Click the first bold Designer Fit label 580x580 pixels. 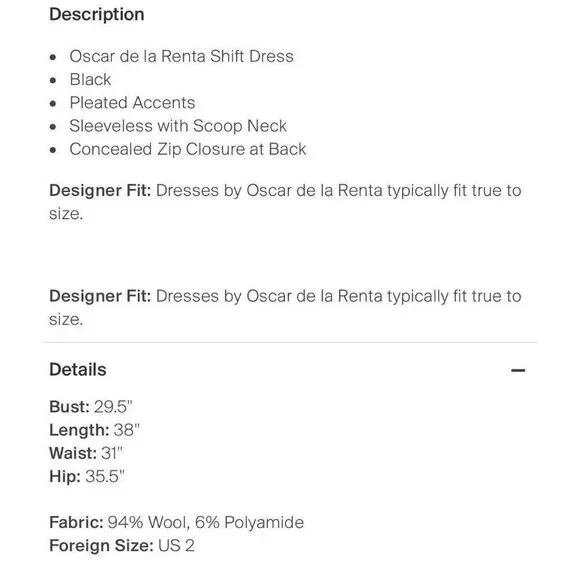click(x=100, y=191)
